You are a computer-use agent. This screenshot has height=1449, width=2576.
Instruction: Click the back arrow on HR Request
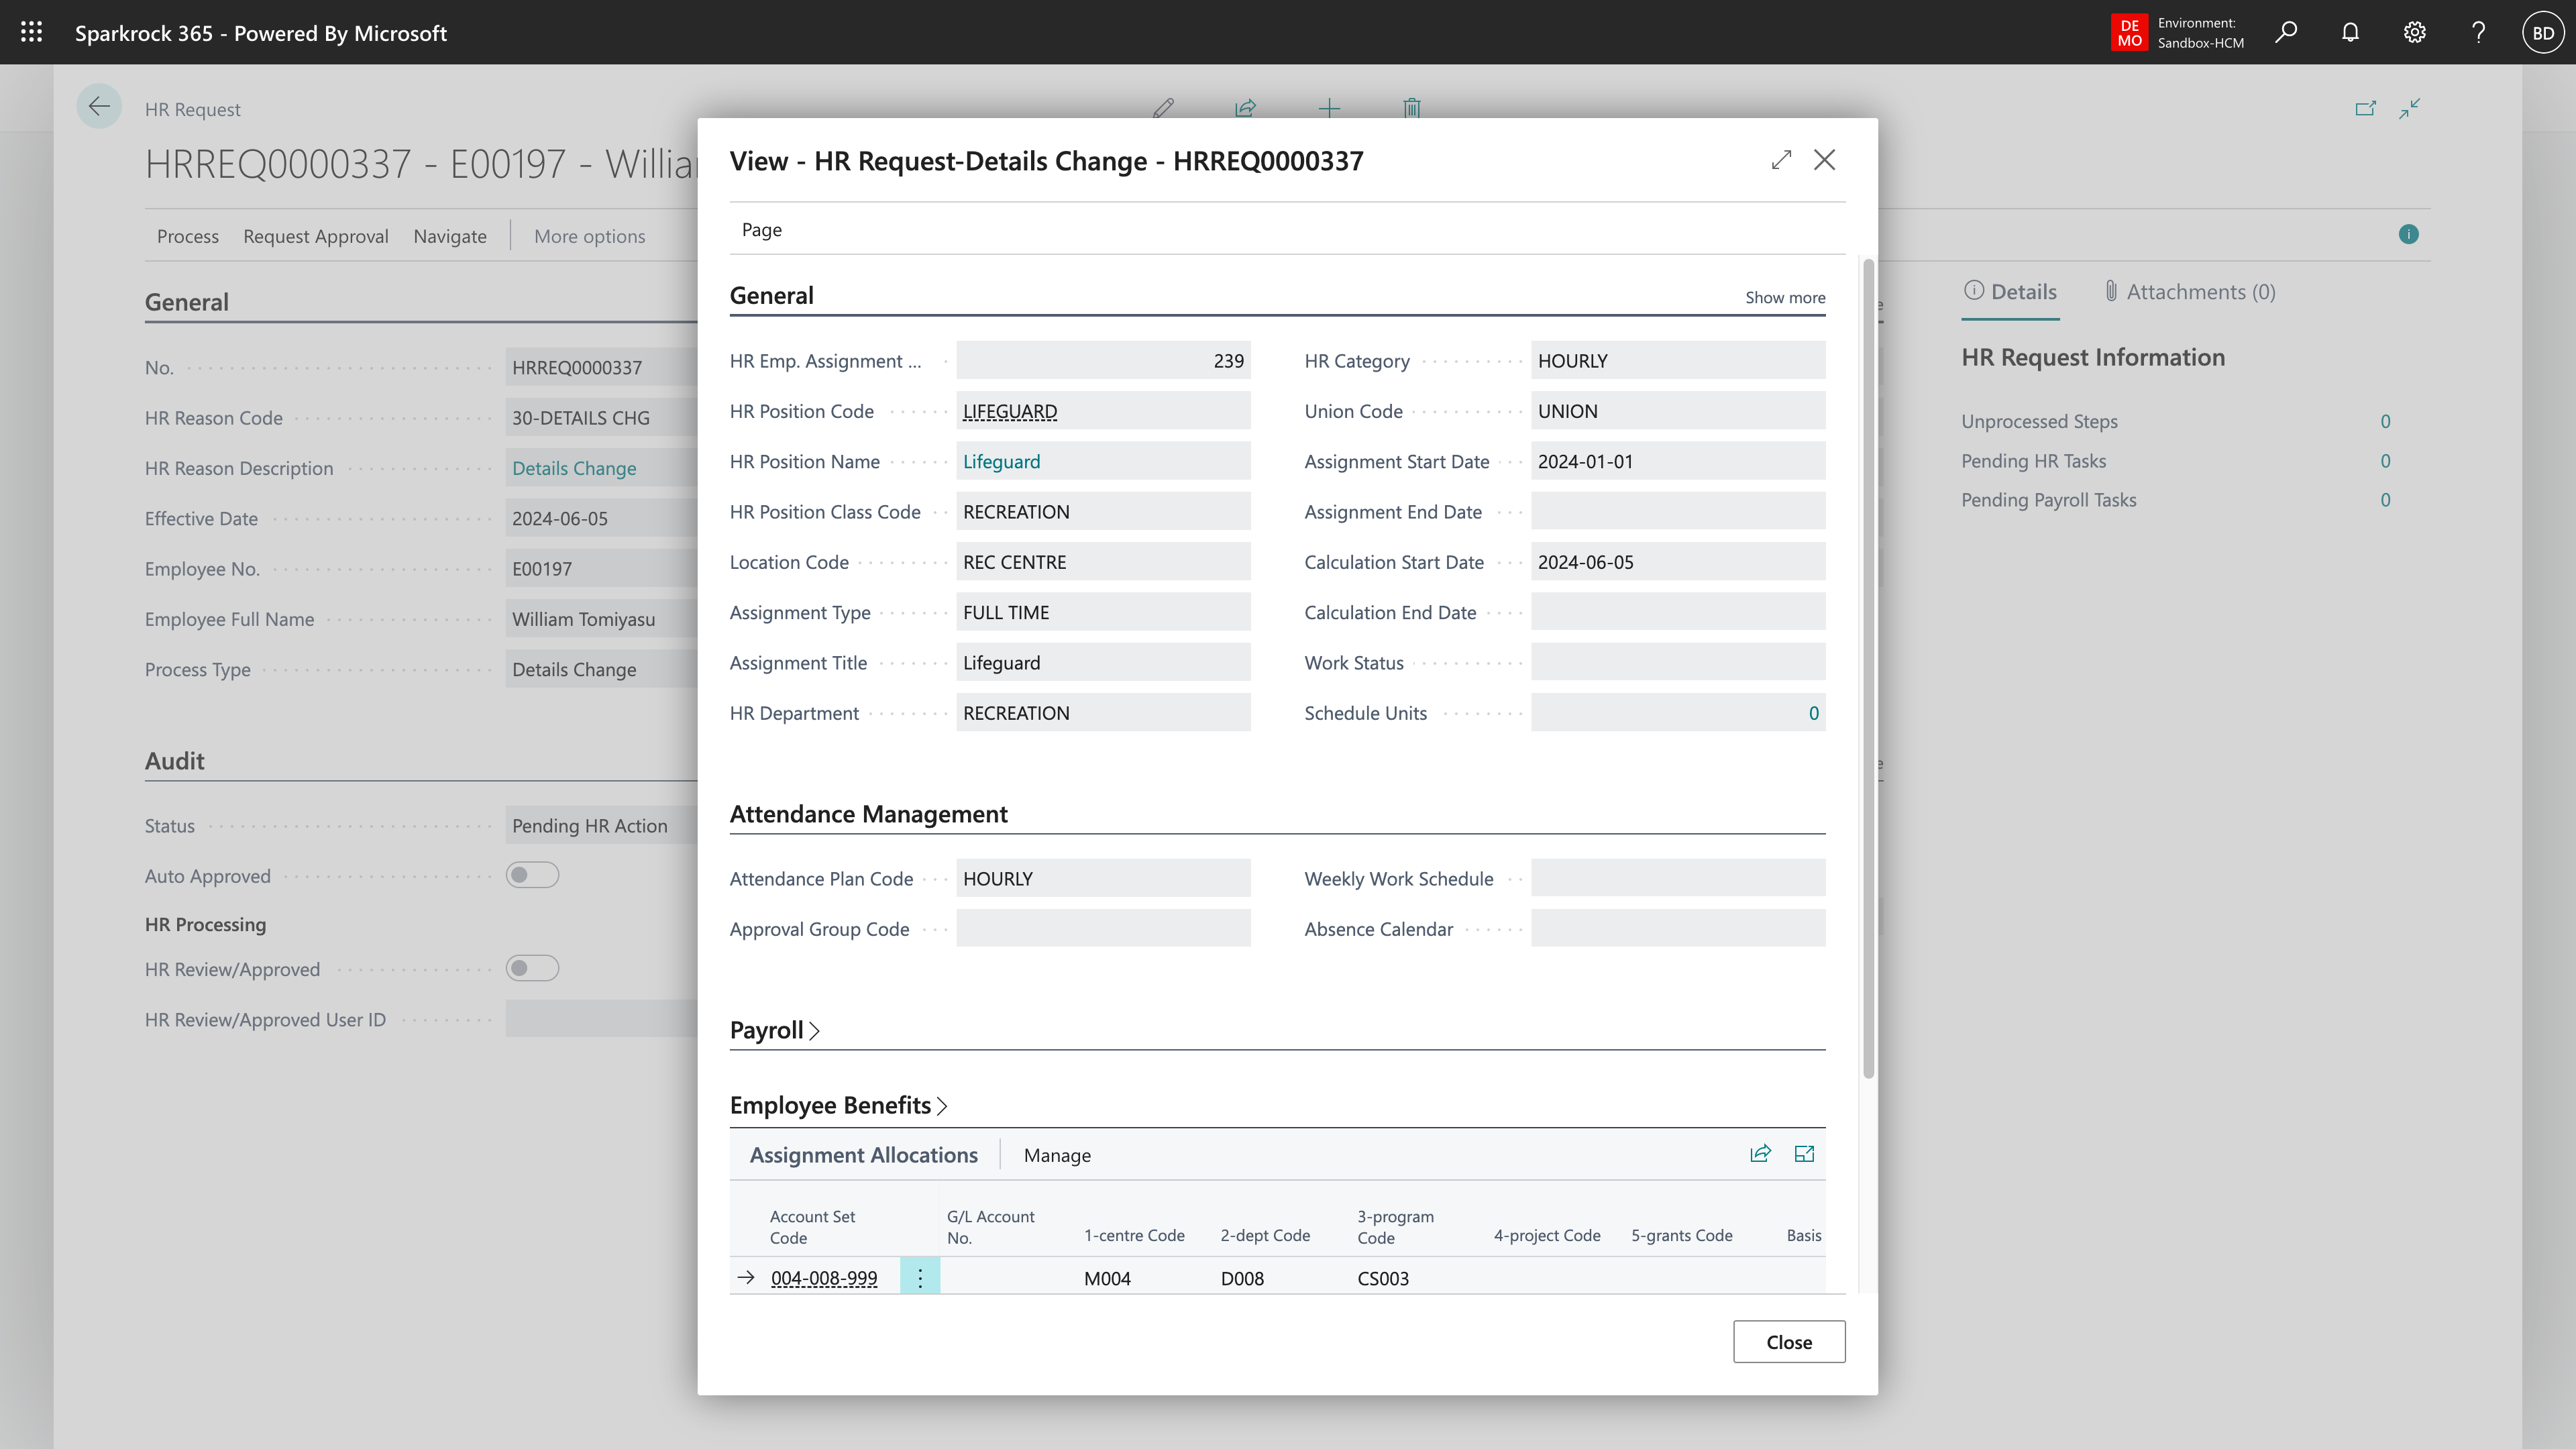tap(99, 107)
